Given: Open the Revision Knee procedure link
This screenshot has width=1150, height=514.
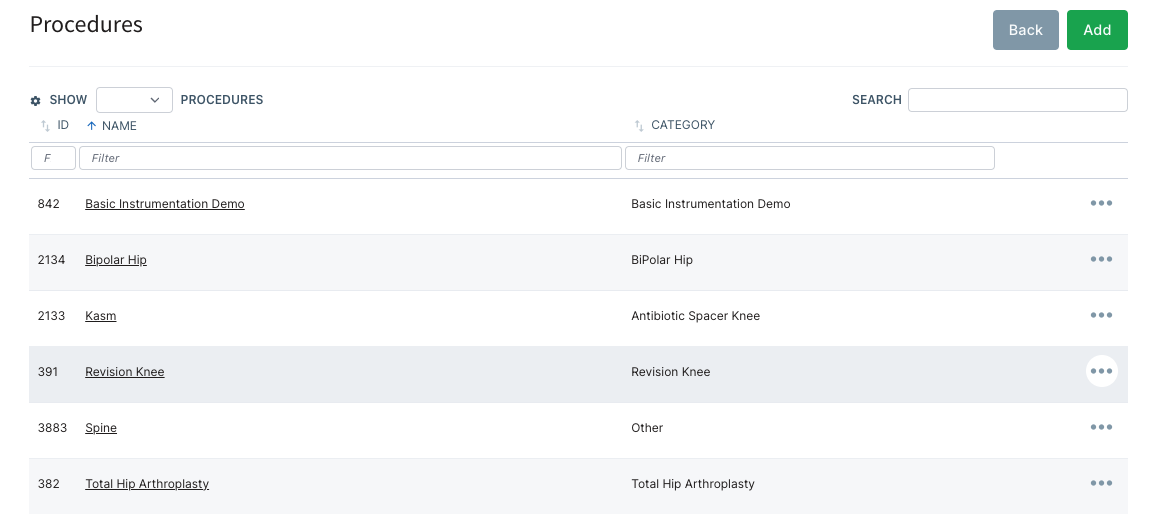Looking at the screenshot, I should (x=125, y=372).
